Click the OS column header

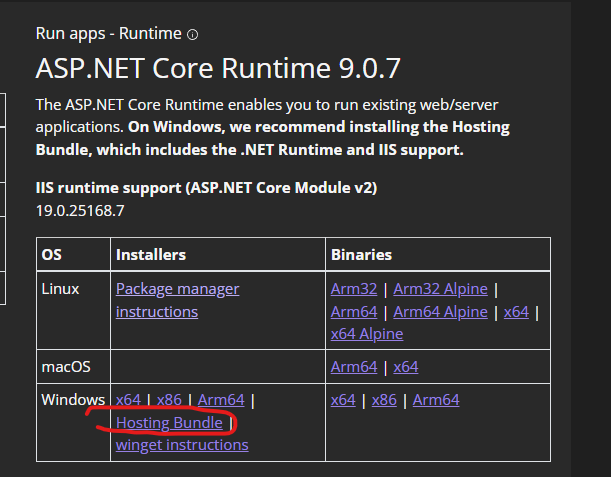point(51,255)
